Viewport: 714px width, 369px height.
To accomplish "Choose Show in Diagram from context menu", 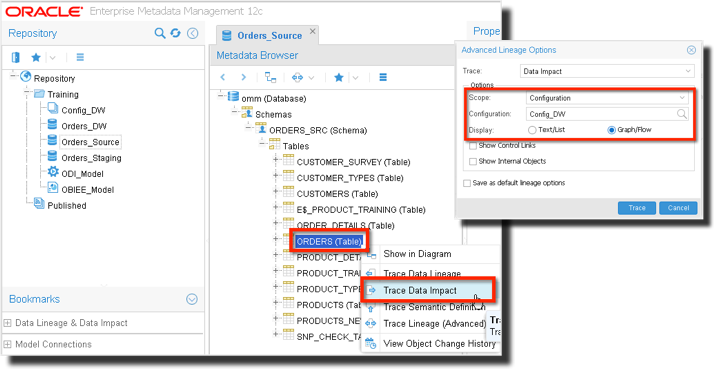I will (417, 254).
